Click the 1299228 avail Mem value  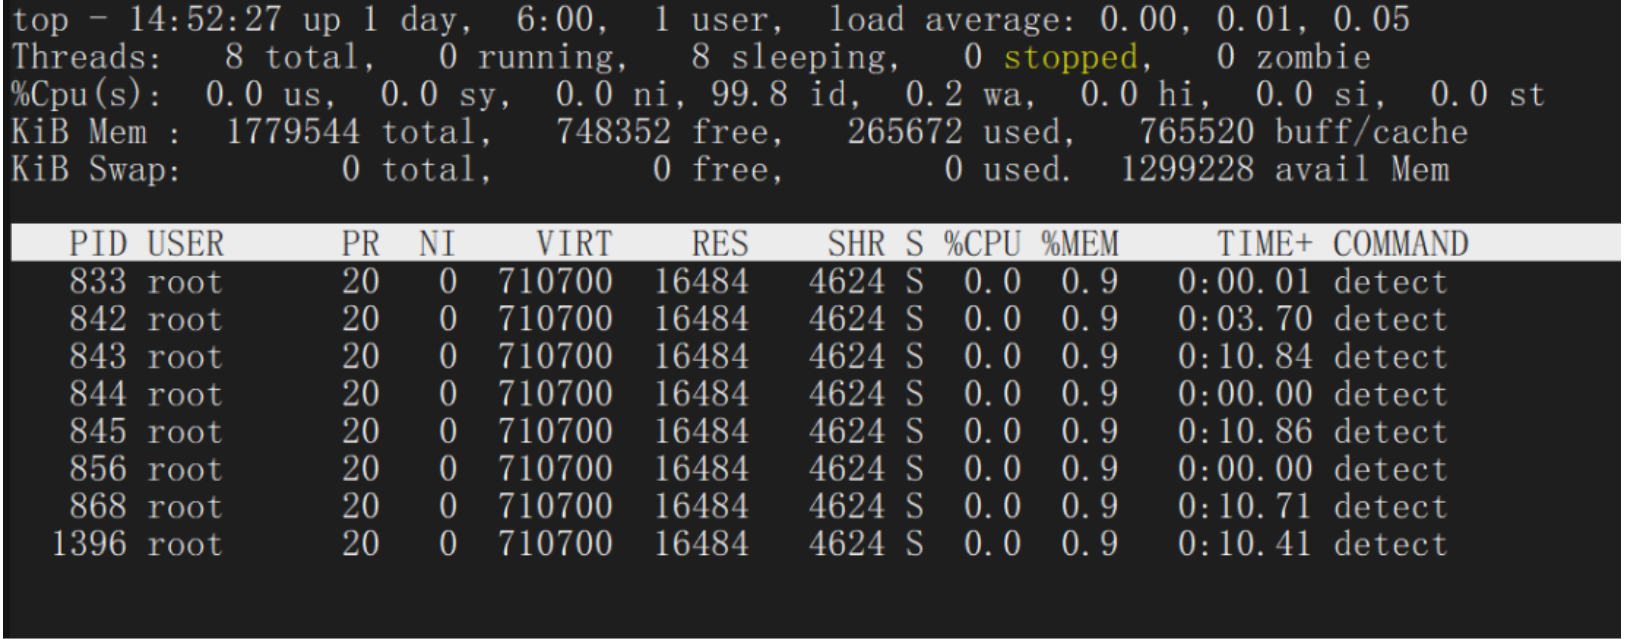click(x=1186, y=170)
